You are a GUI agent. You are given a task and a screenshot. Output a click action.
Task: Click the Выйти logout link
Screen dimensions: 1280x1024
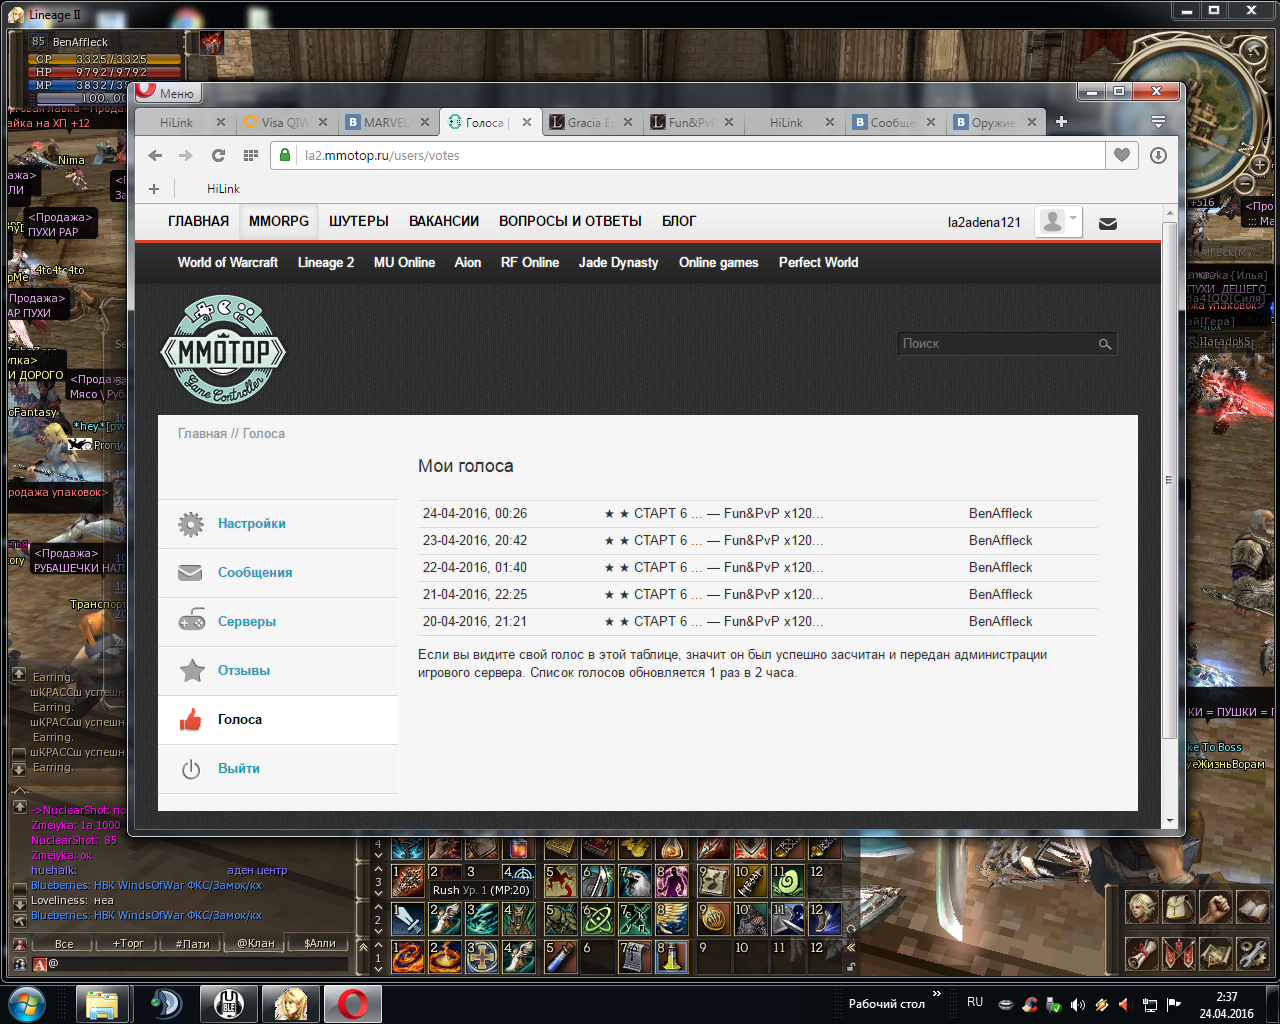click(239, 768)
